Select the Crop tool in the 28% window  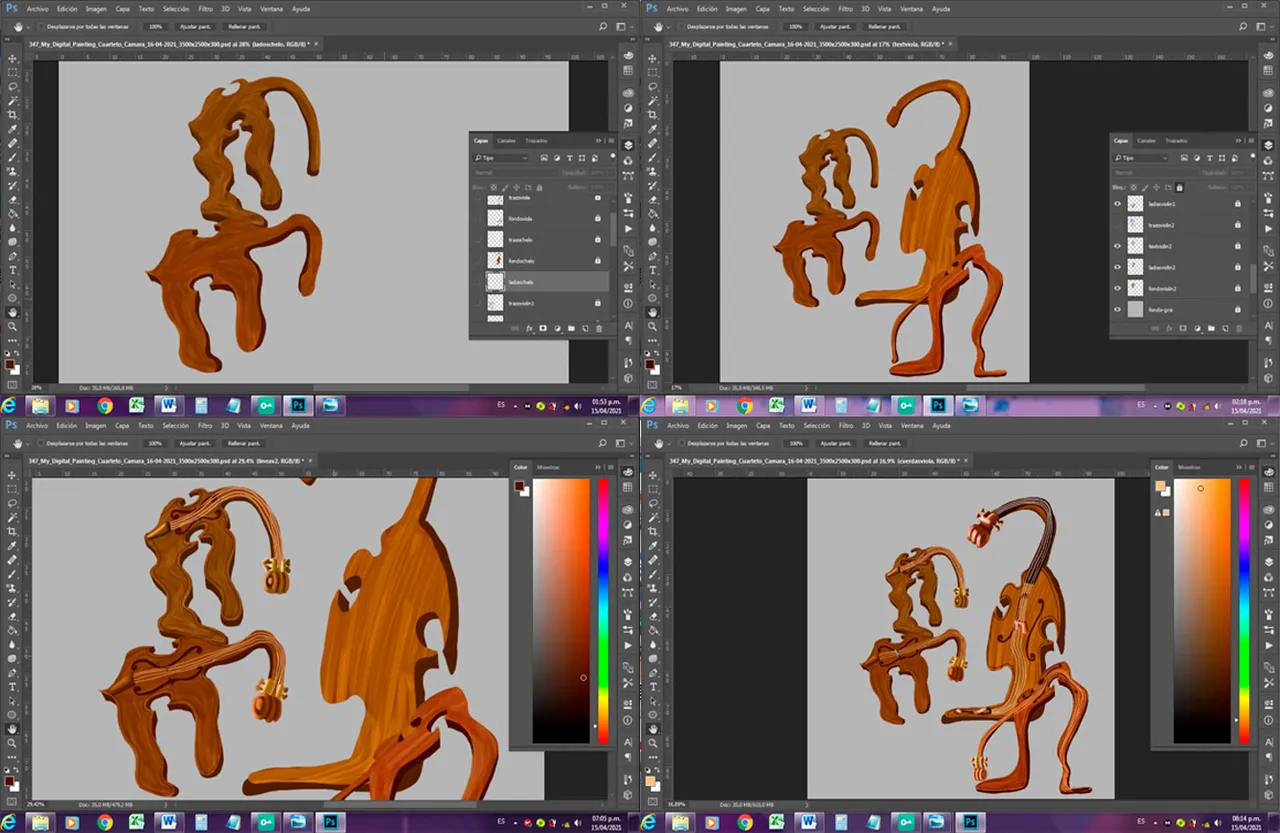pyautogui.click(x=13, y=115)
